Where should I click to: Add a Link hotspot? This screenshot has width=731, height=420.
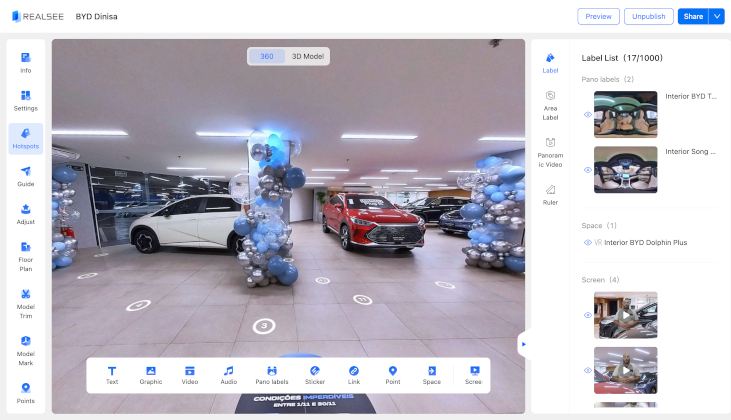[x=354, y=375]
